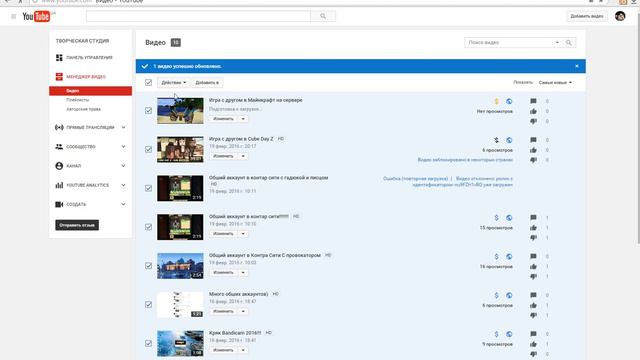Click comments icon for Много общих аккаунтов row
The image size is (640, 360).
coord(533,295)
